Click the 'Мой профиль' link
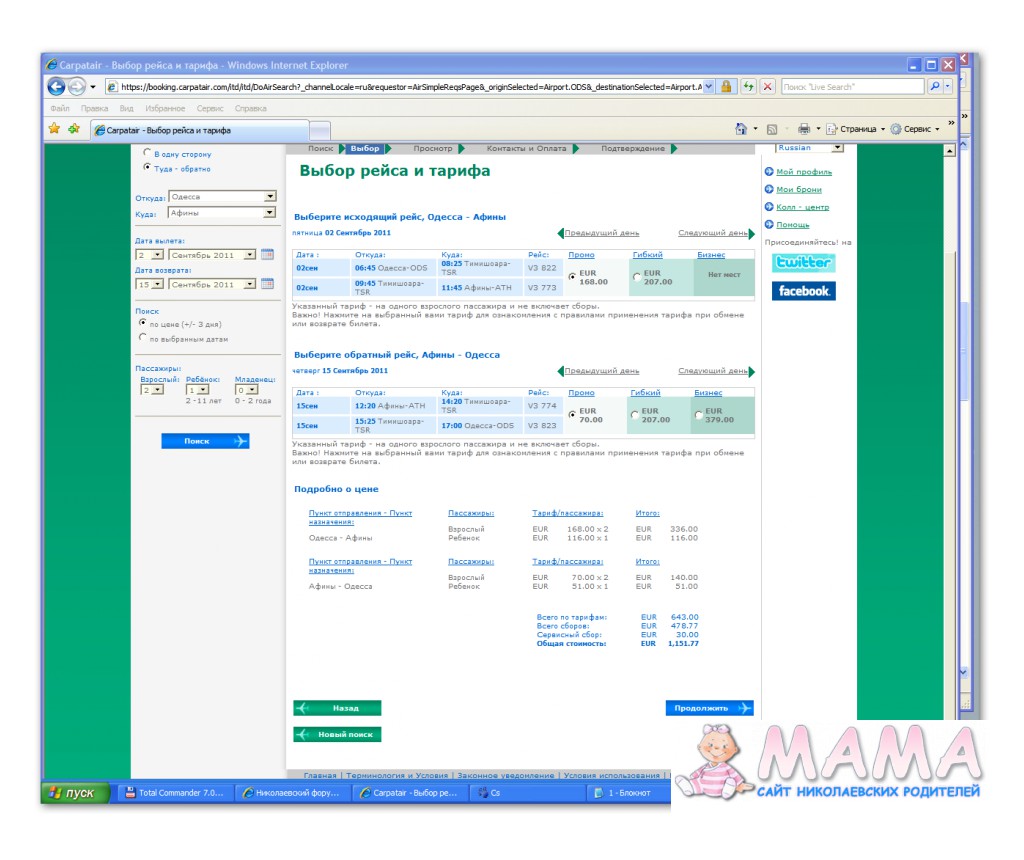The width and height of the screenshot is (1024, 860). [803, 172]
